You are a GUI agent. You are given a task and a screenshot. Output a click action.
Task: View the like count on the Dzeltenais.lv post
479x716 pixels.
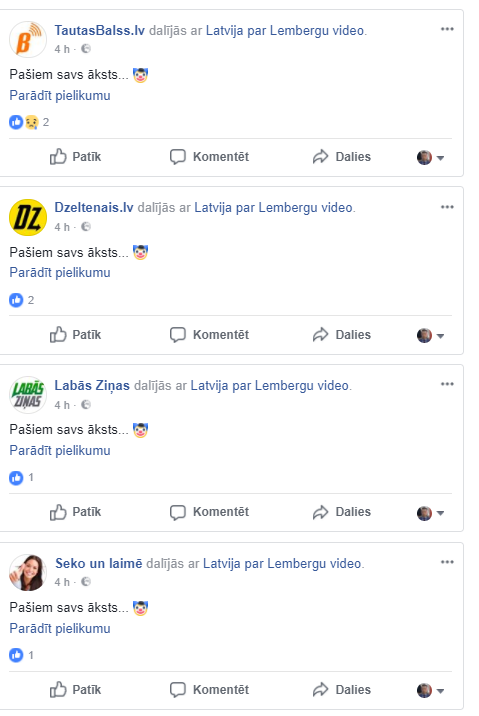[x=21, y=300]
